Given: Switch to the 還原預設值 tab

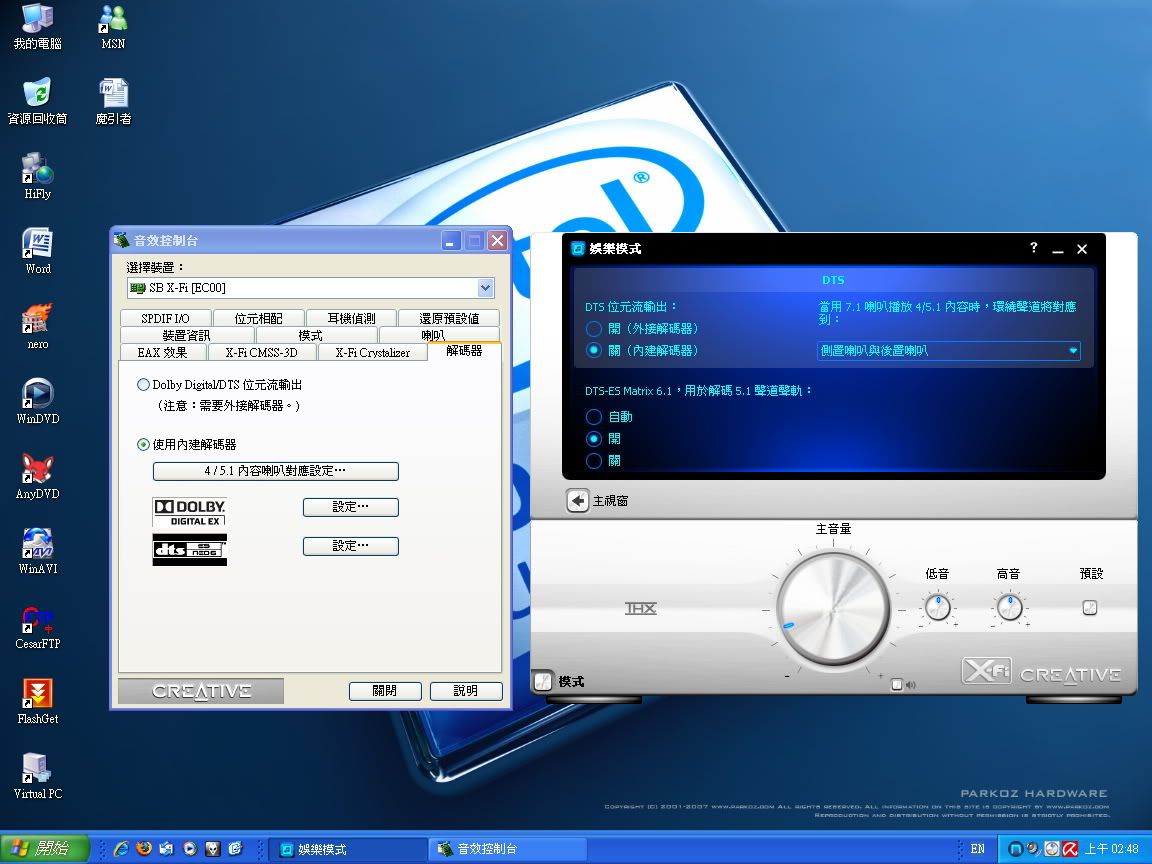Looking at the screenshot, I should pyautogui.click(x=449, y=318).
